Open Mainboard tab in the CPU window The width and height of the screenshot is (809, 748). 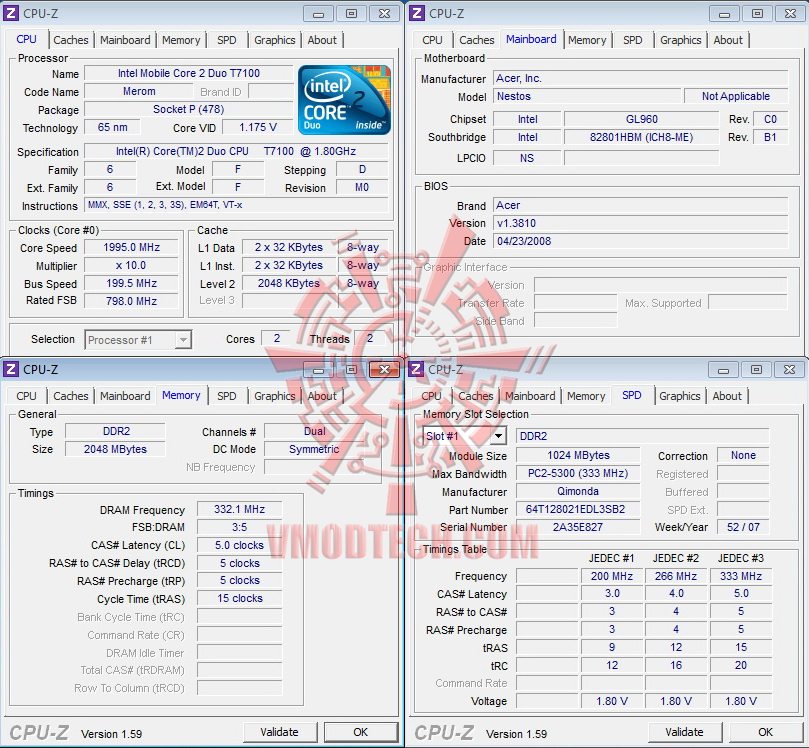125,40
